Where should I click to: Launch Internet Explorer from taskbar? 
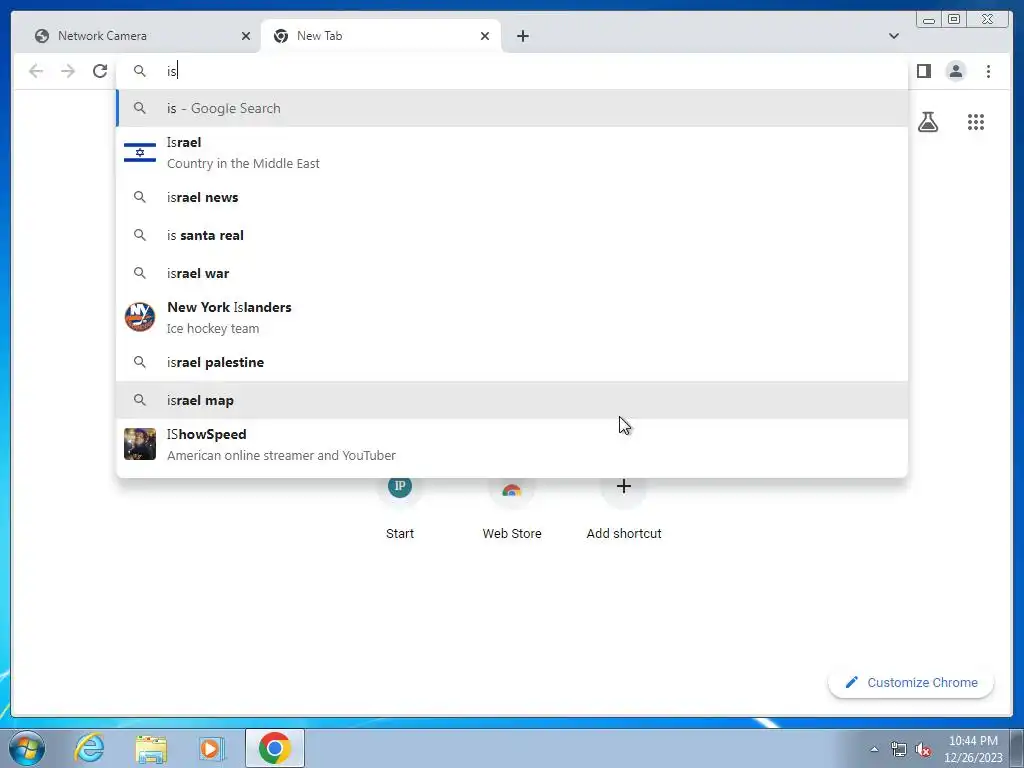tap(89, 748)
